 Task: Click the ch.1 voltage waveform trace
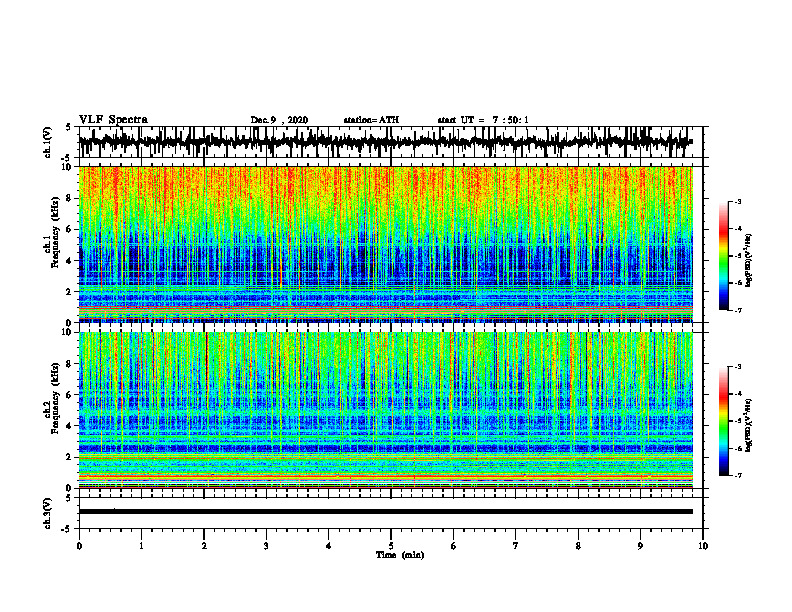pos(385,142)
